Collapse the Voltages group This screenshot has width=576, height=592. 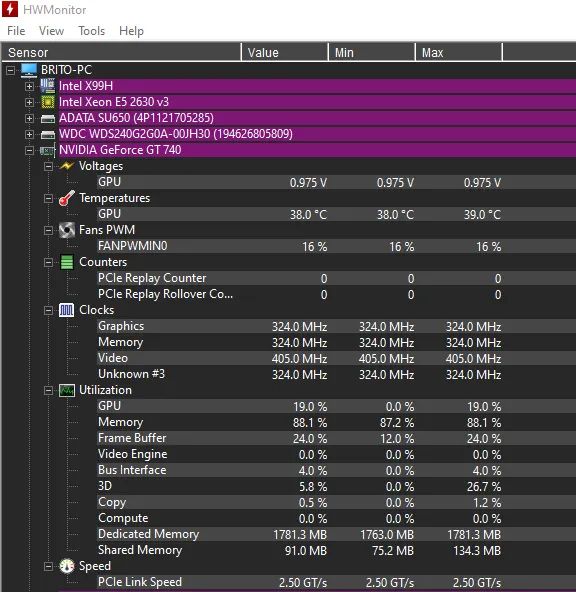coord(48,166)
